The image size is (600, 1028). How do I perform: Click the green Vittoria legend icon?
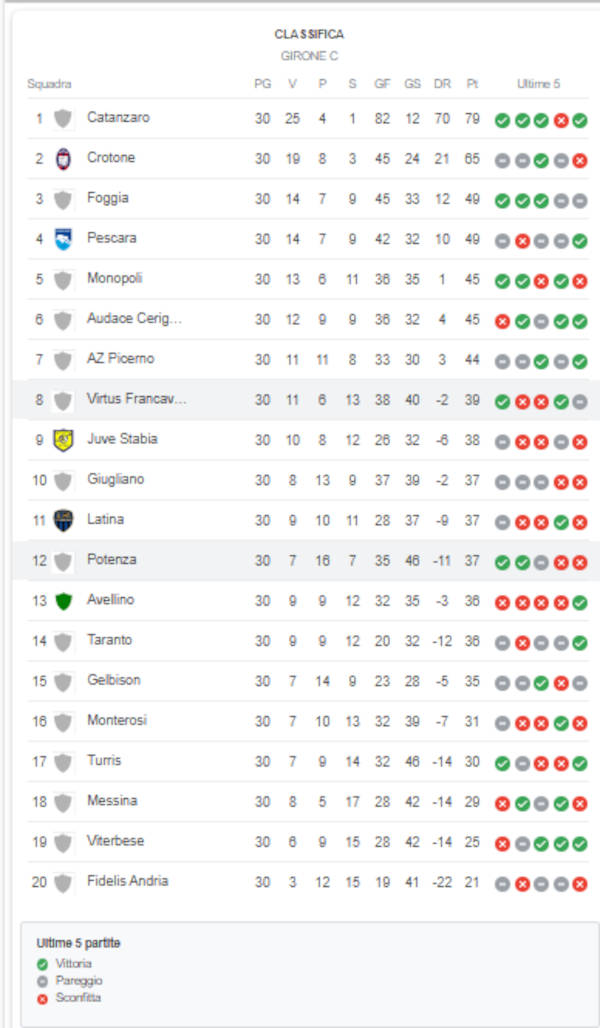point(43,964)
